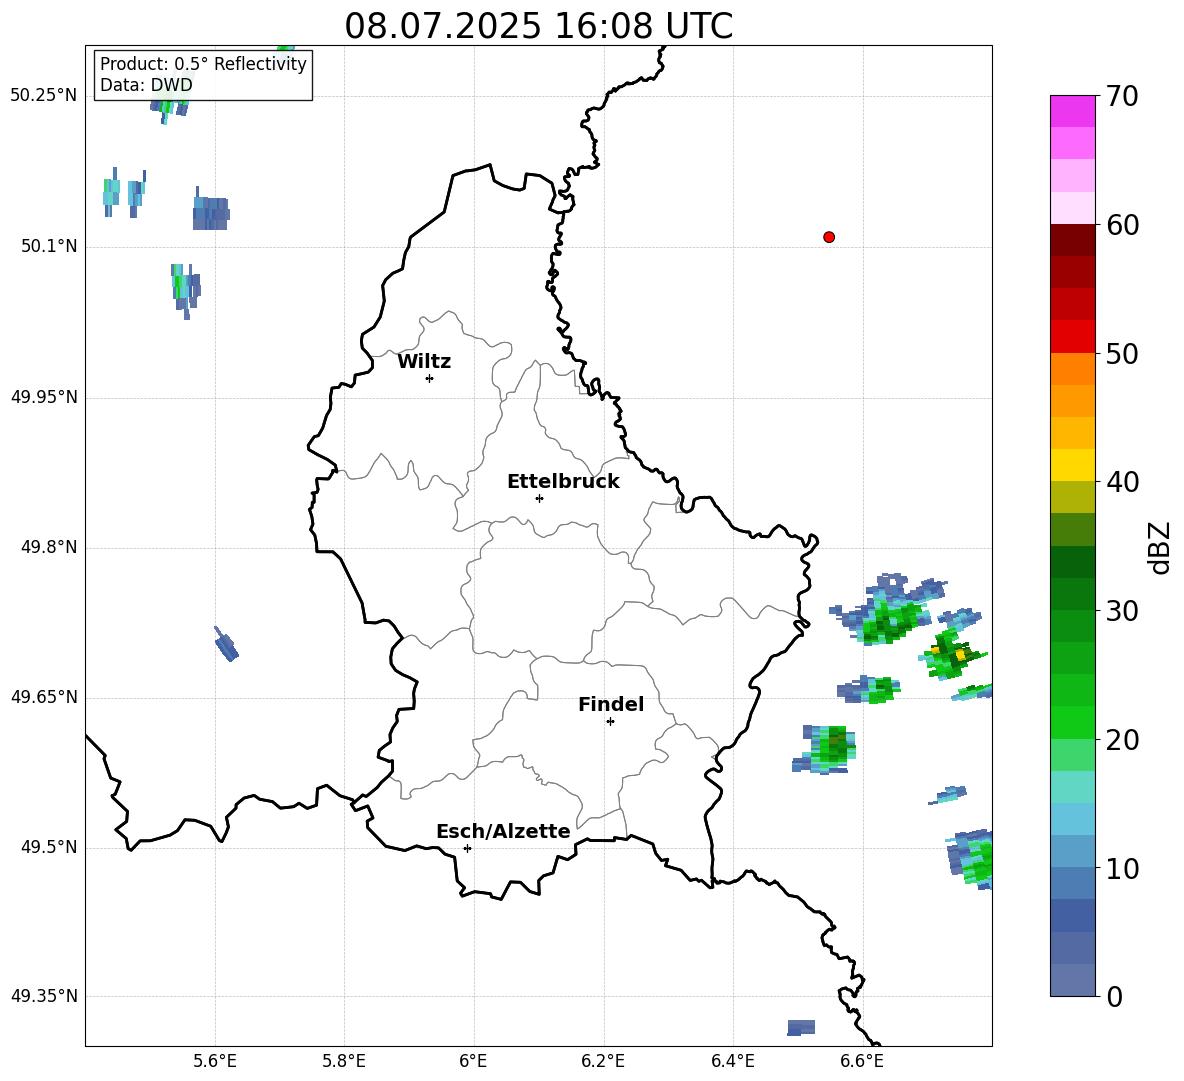
Task: Click the Findel city label
Action: pyautogui.click(x=611, y=704)
